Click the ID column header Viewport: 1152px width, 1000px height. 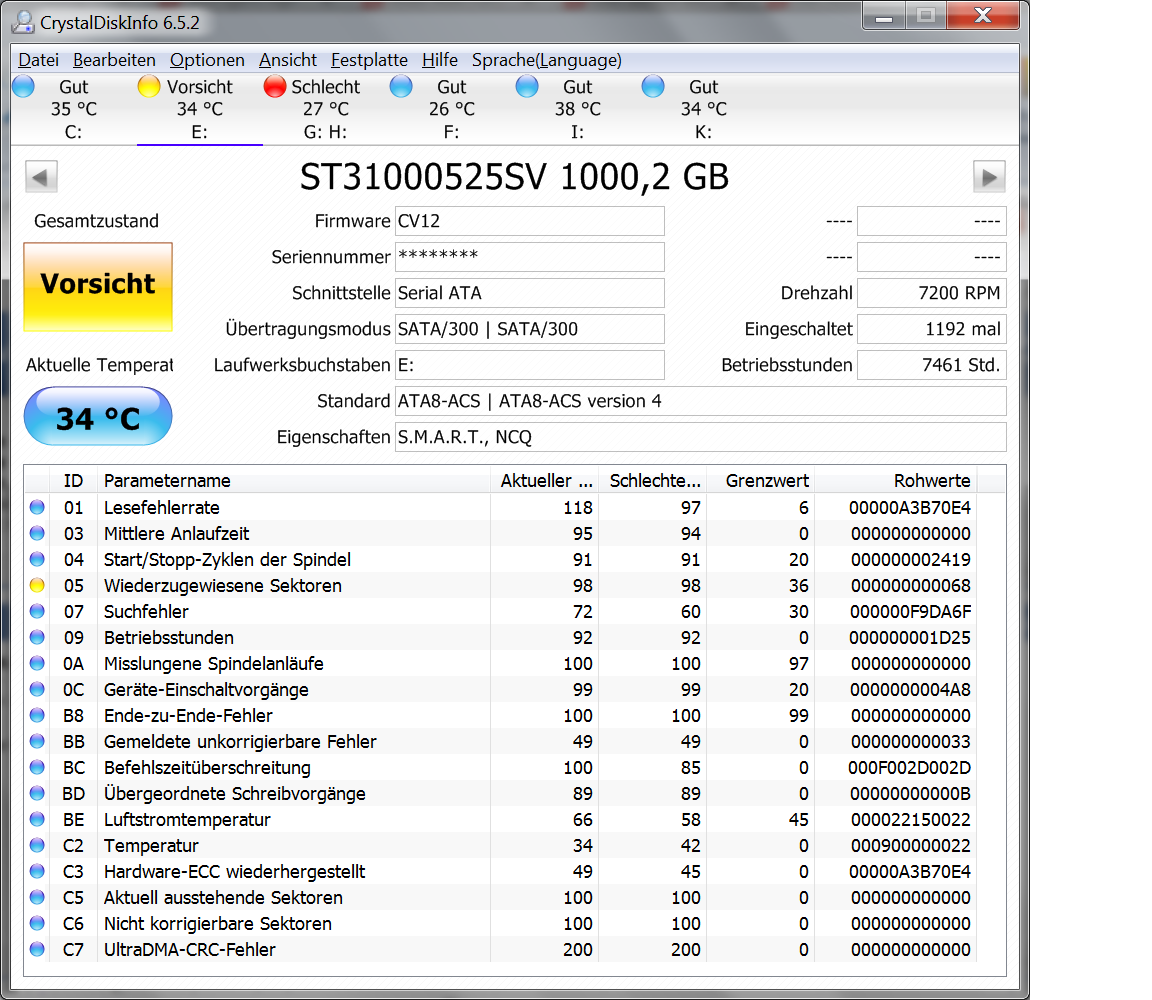pos(73,481)
